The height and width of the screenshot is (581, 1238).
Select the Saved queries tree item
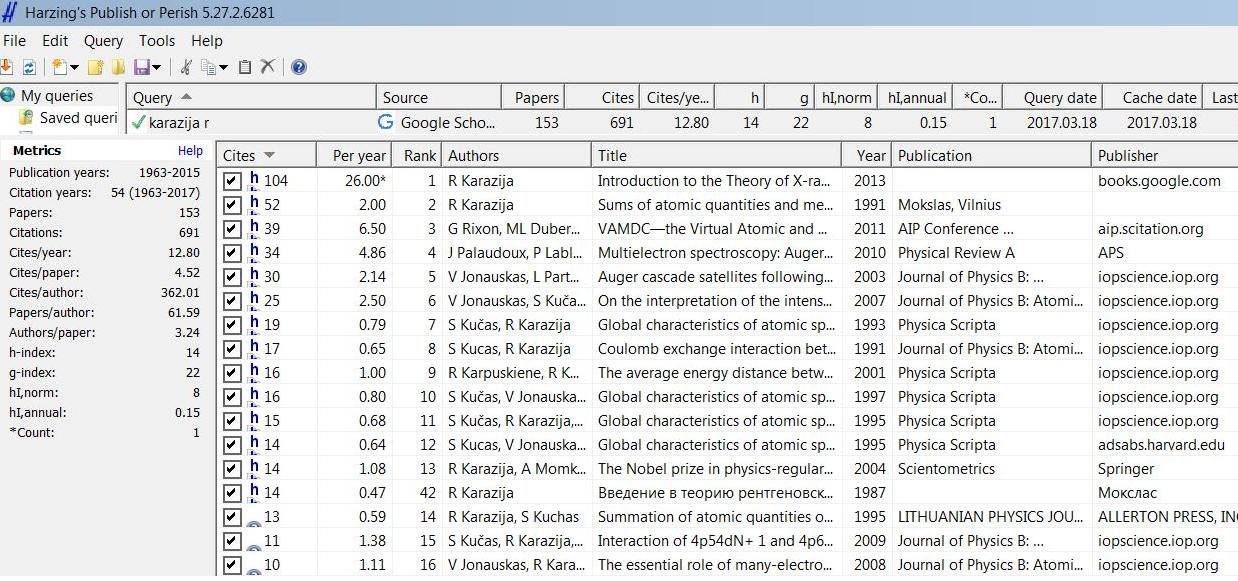point(78,118)
